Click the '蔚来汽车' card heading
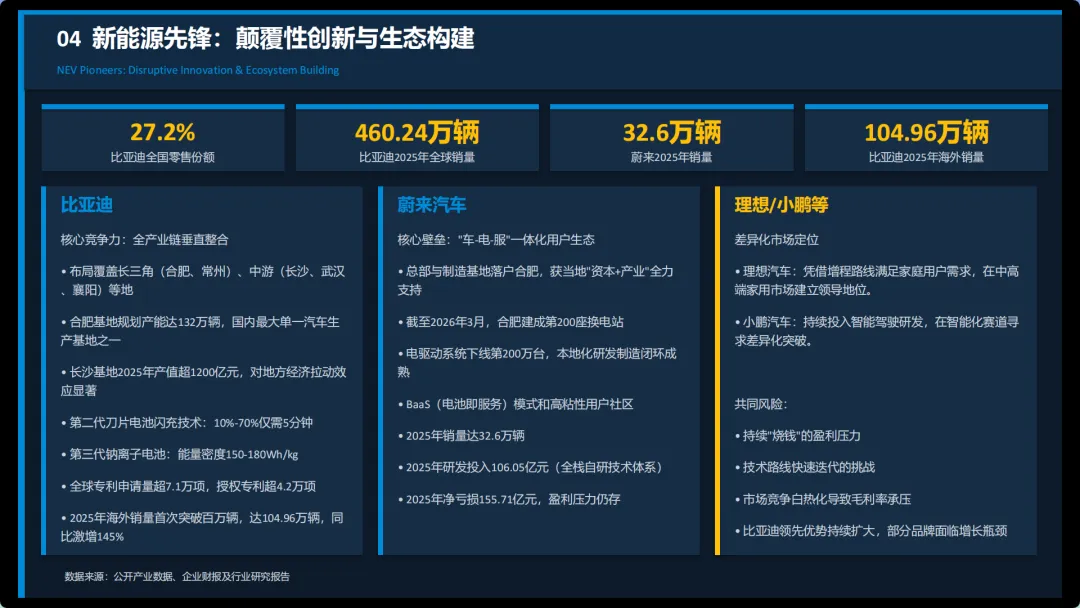Viewport: 1080px width, 608px height. click(432, 205)
